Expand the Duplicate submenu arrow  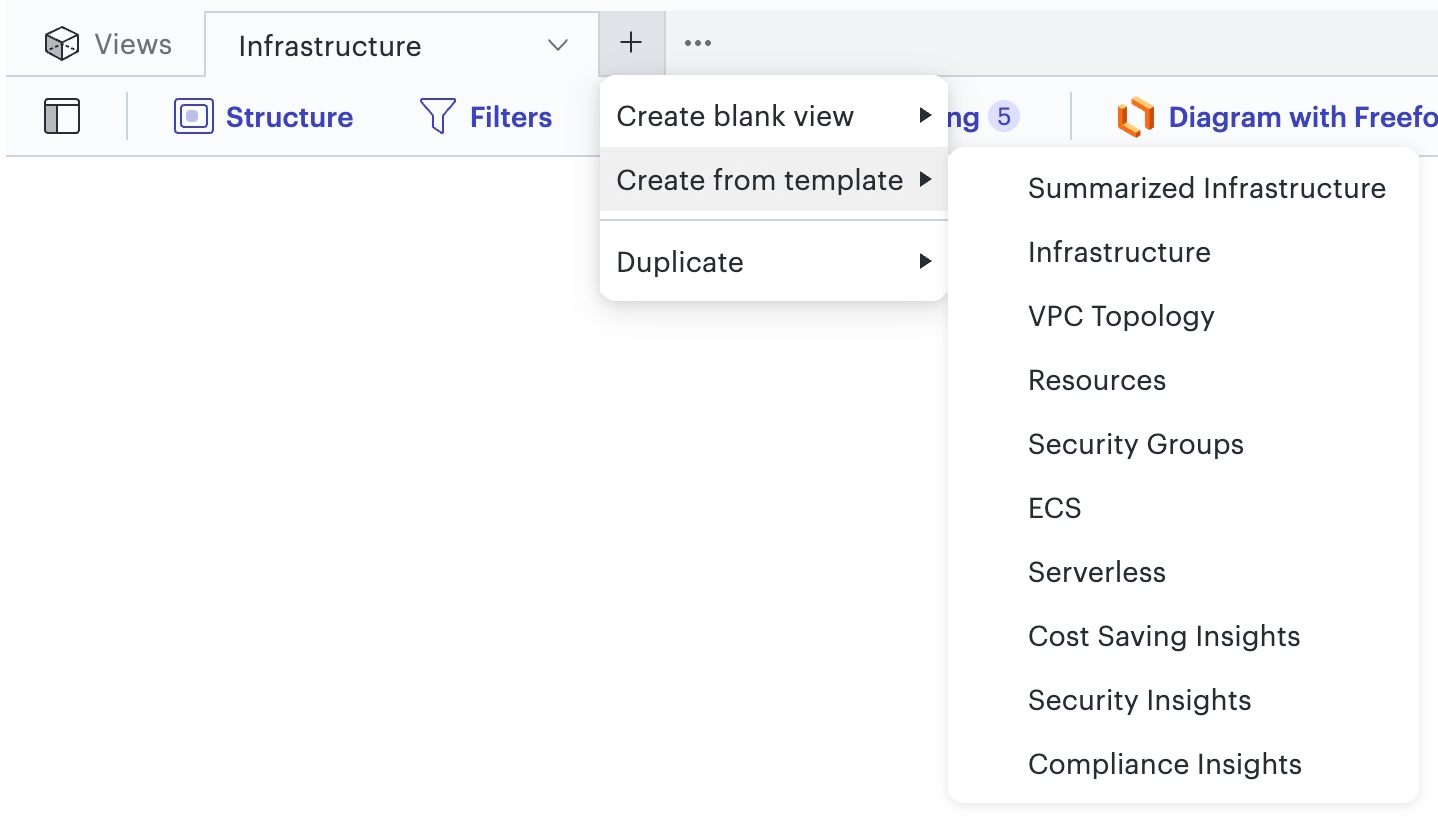(x=925, y=262)
